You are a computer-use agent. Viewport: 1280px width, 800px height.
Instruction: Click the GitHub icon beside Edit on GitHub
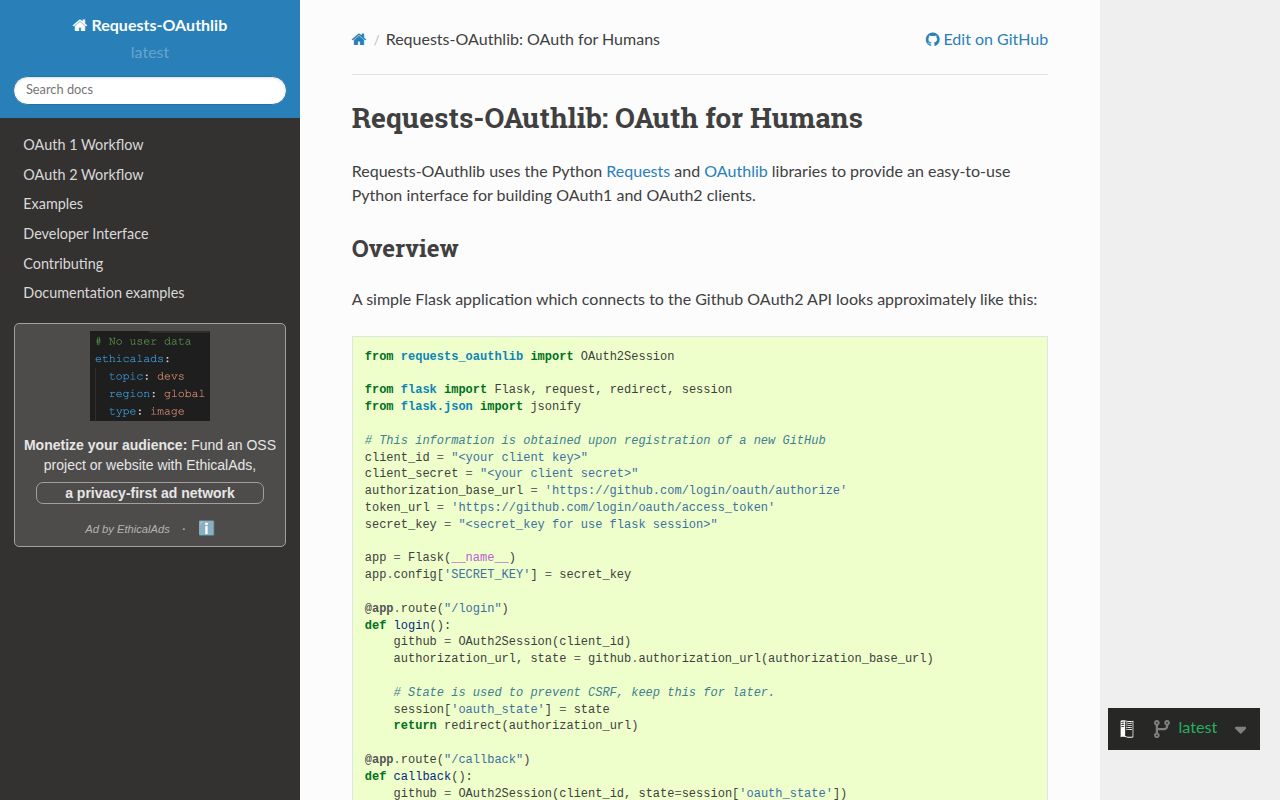click(932, 40)
